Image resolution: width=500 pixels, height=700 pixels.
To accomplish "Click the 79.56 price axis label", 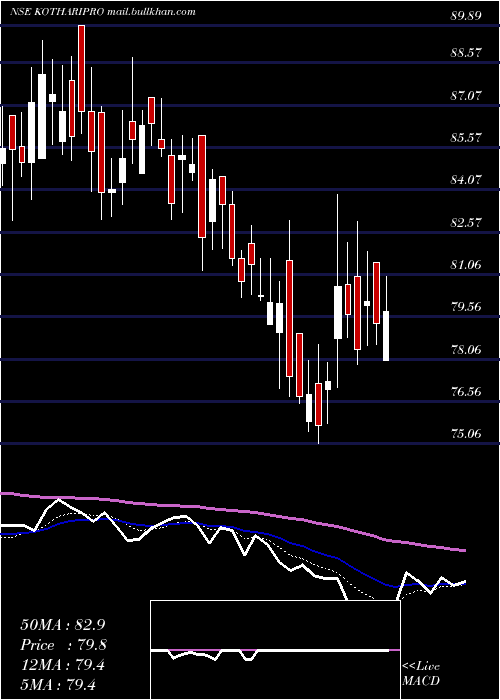I will point(467,307).
